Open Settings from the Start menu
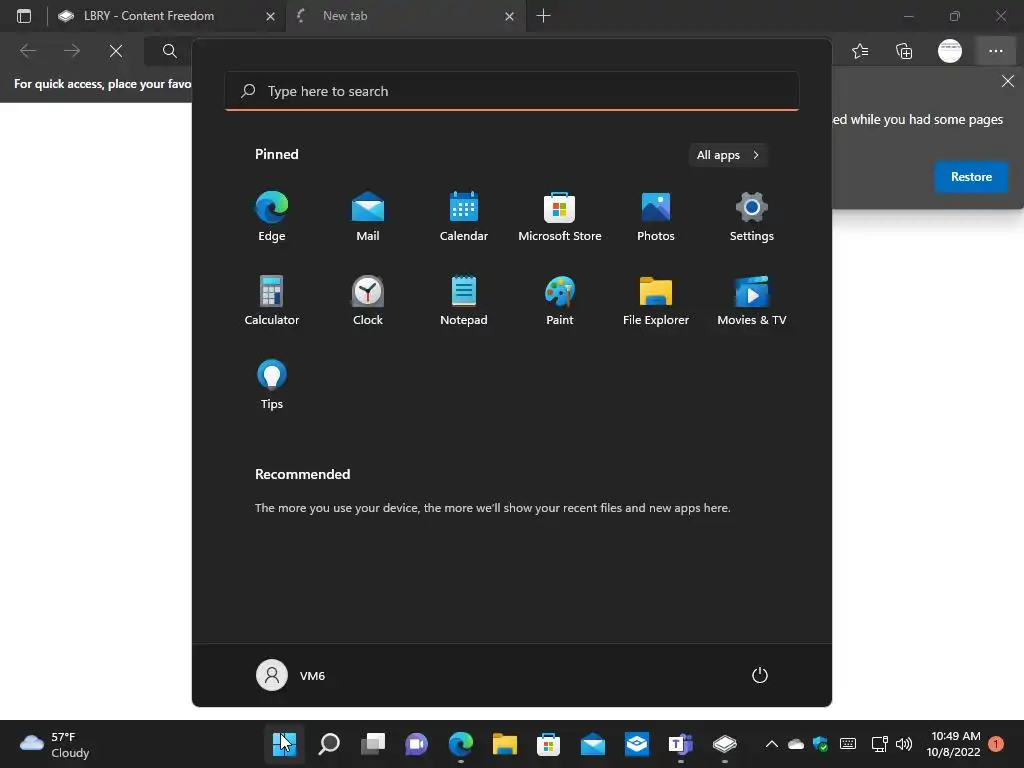1024x768 pixels. [x=752, y=216]
